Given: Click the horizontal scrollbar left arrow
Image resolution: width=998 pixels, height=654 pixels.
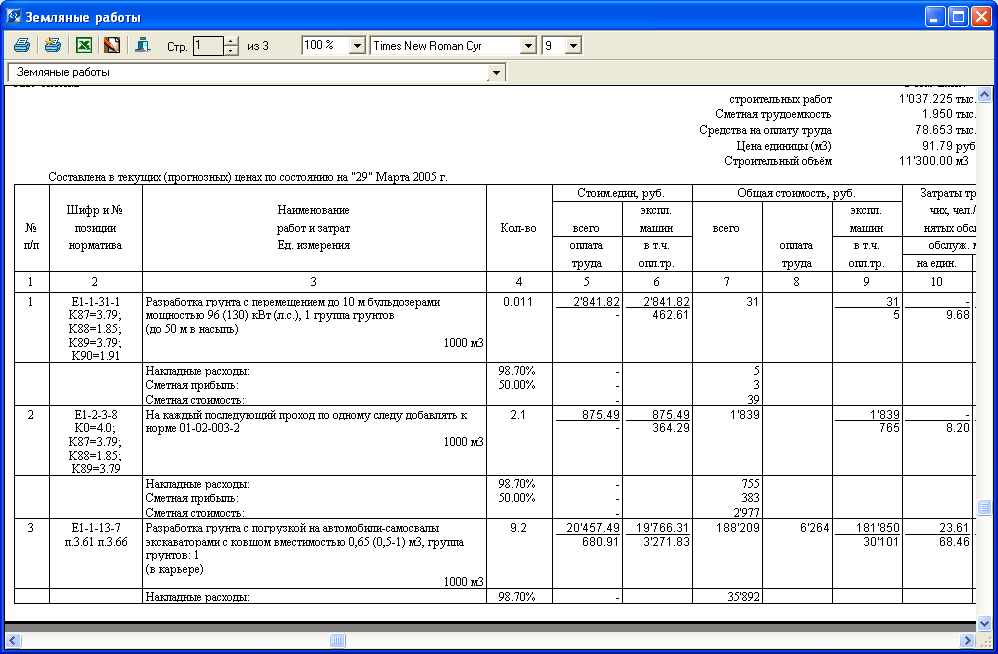Looking at the screenshot, I should (x=13, y=640).
